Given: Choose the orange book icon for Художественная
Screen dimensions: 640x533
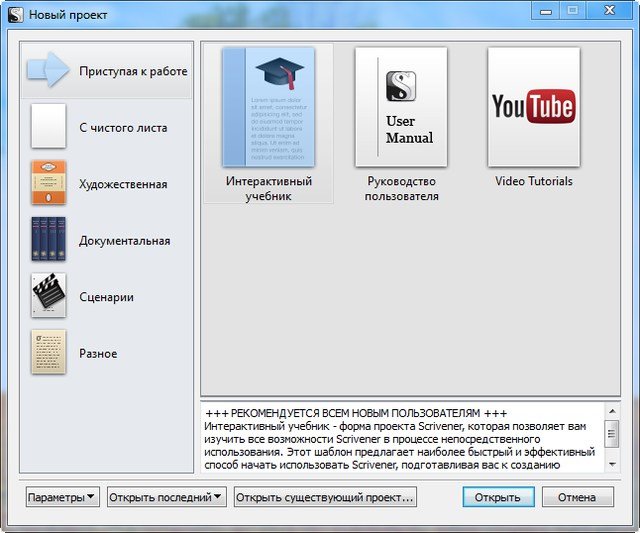Looking at the screenshot, I should point(48,183).
